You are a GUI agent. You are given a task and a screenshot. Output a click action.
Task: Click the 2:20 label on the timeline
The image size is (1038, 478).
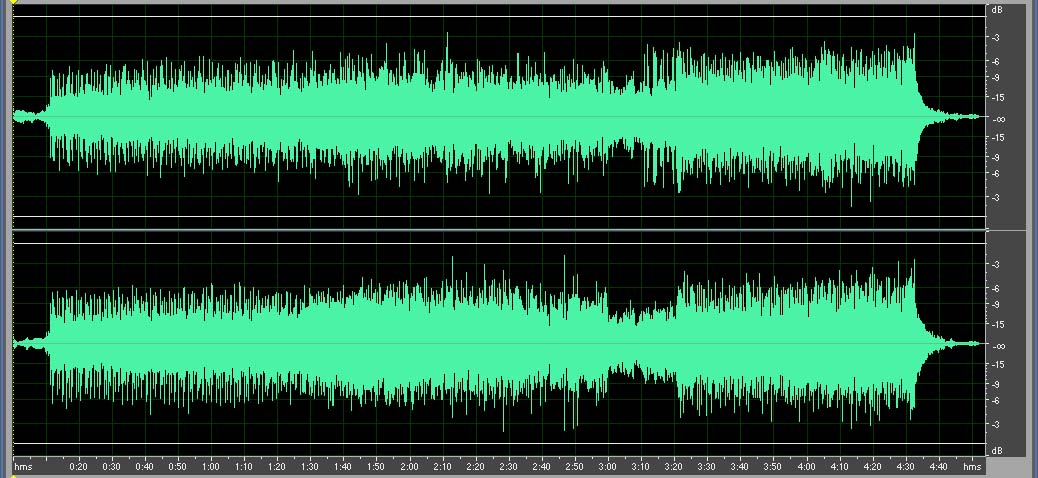click(475, 467)
